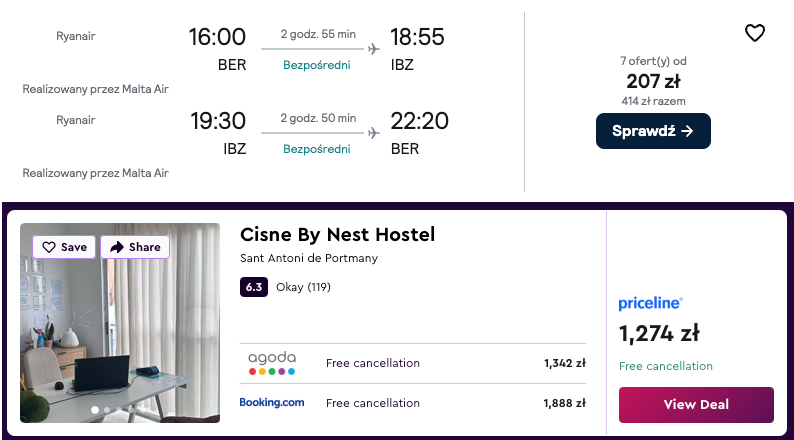Share the hostel listing
This screenshot has height=440, width=794.
[135, 247]
